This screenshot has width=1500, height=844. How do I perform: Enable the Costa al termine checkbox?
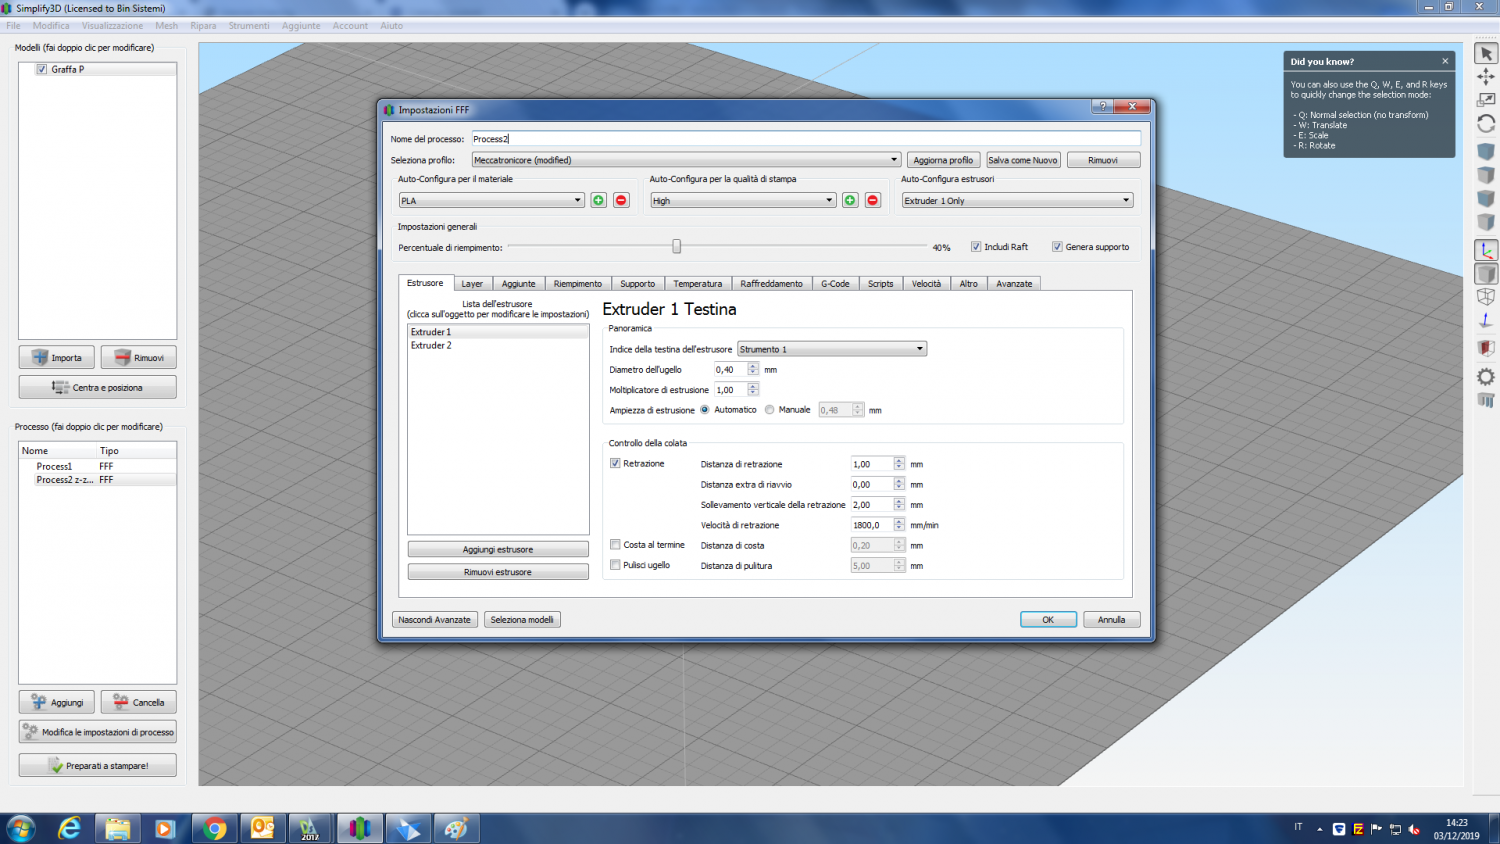(x=615, y=545)
